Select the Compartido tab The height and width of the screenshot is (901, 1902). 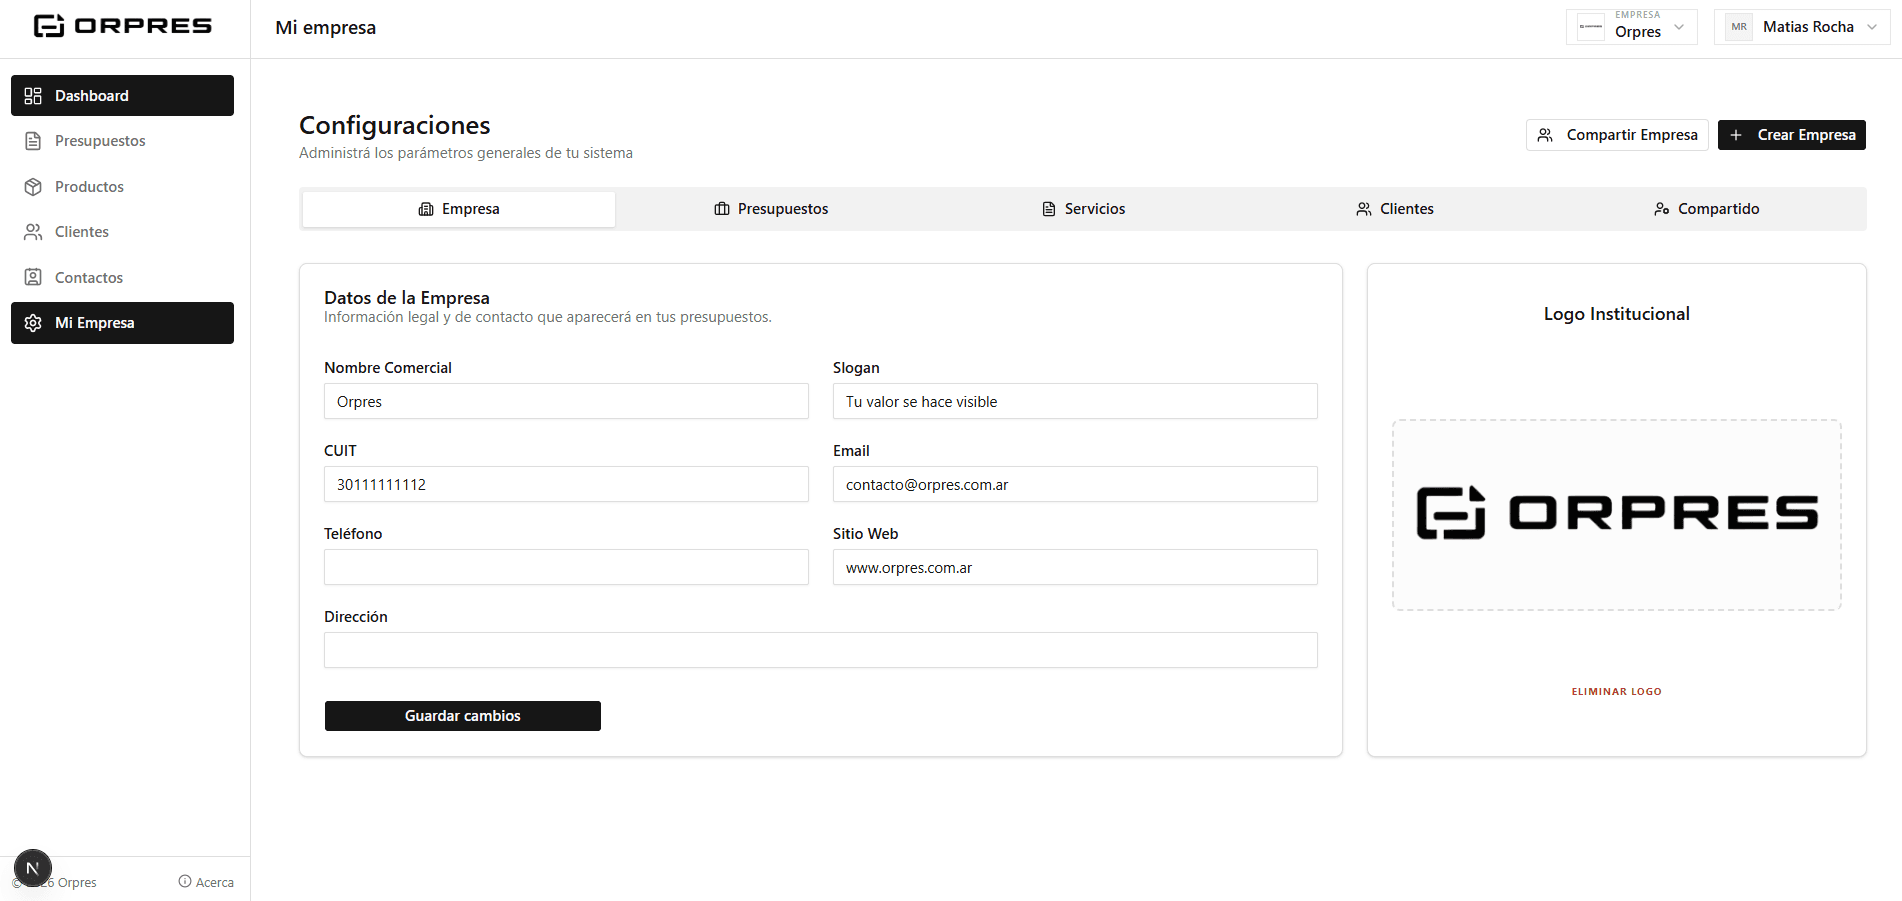point(1707,209)
